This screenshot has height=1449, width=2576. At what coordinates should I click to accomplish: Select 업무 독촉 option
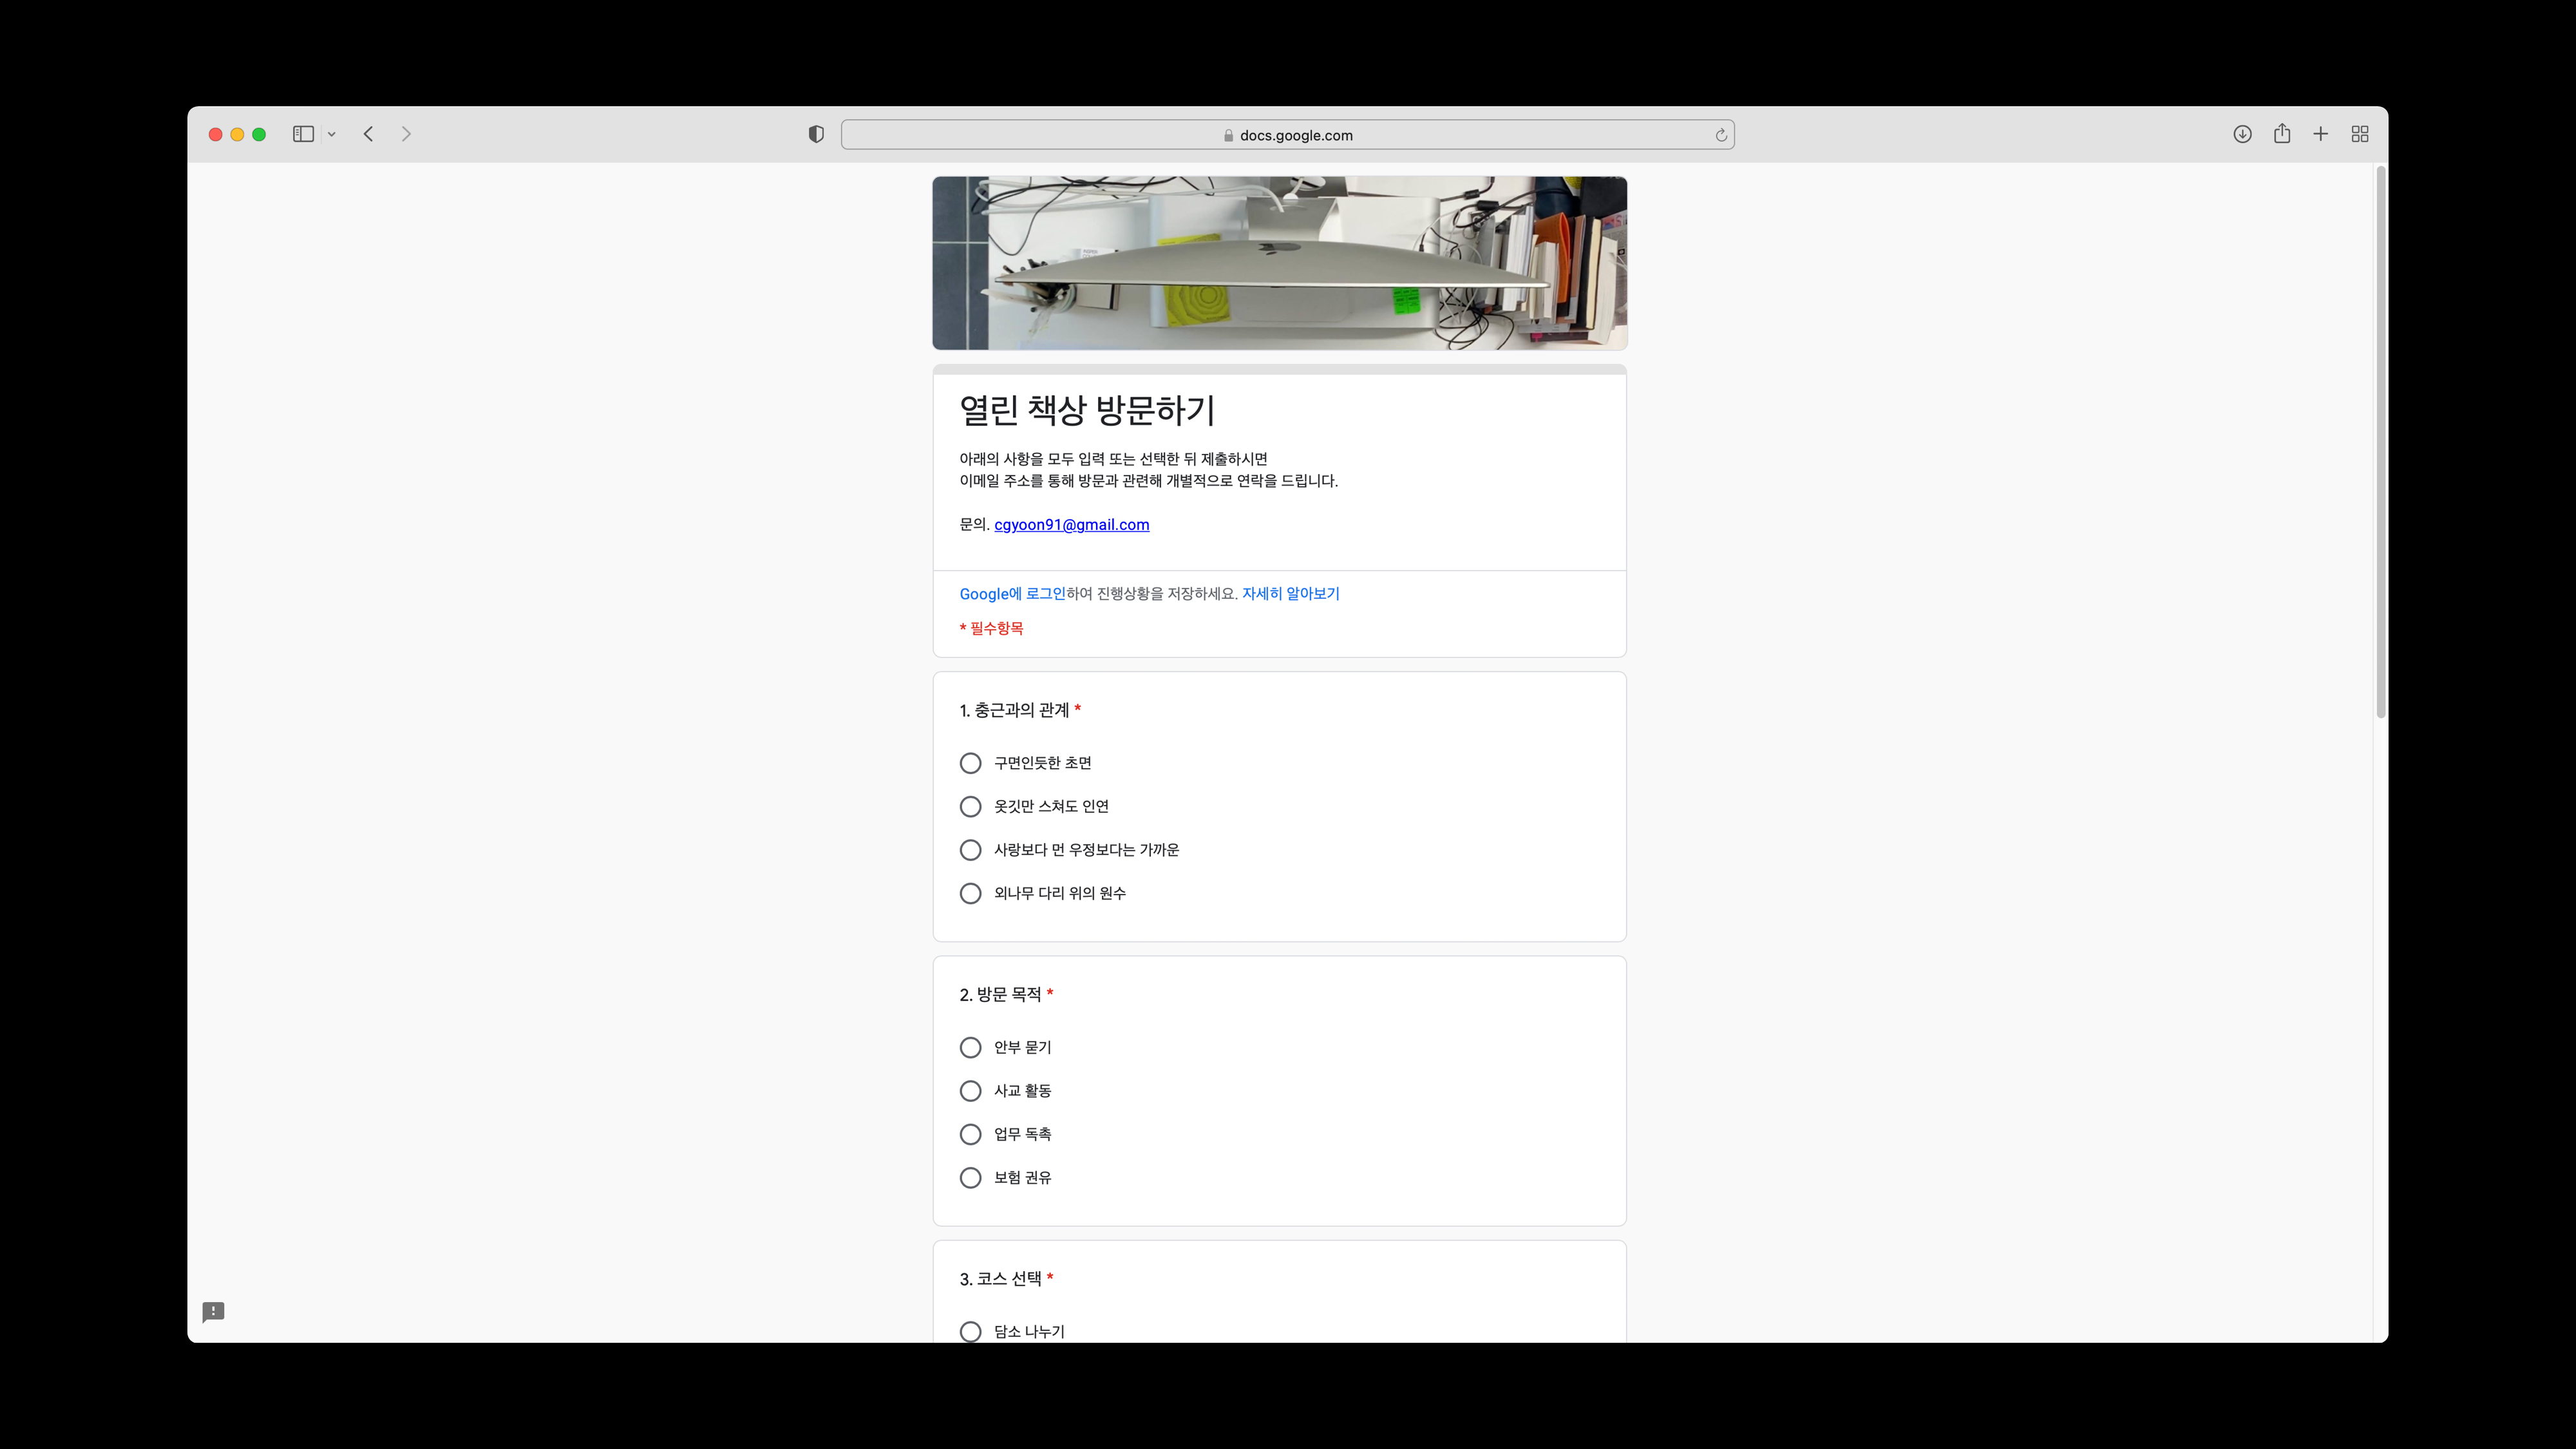970,1134
